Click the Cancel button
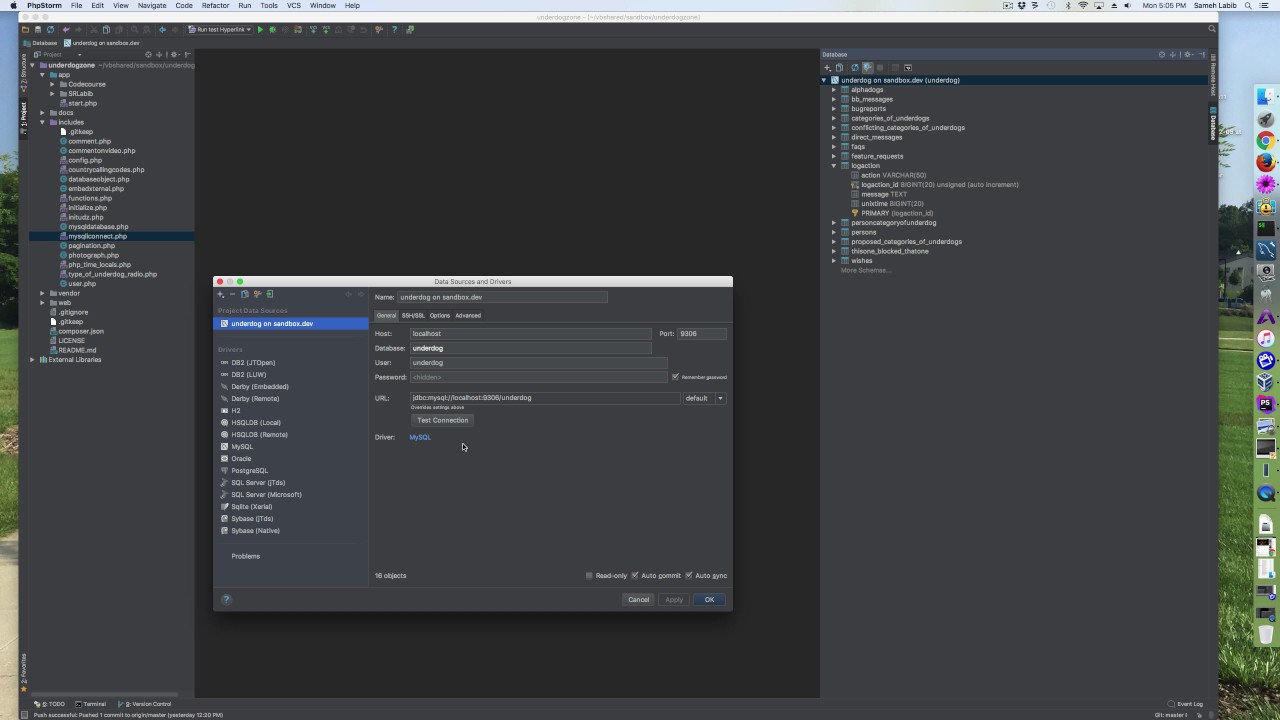Viewport: 1280px width, 720px height. click(x=639, y=600)
